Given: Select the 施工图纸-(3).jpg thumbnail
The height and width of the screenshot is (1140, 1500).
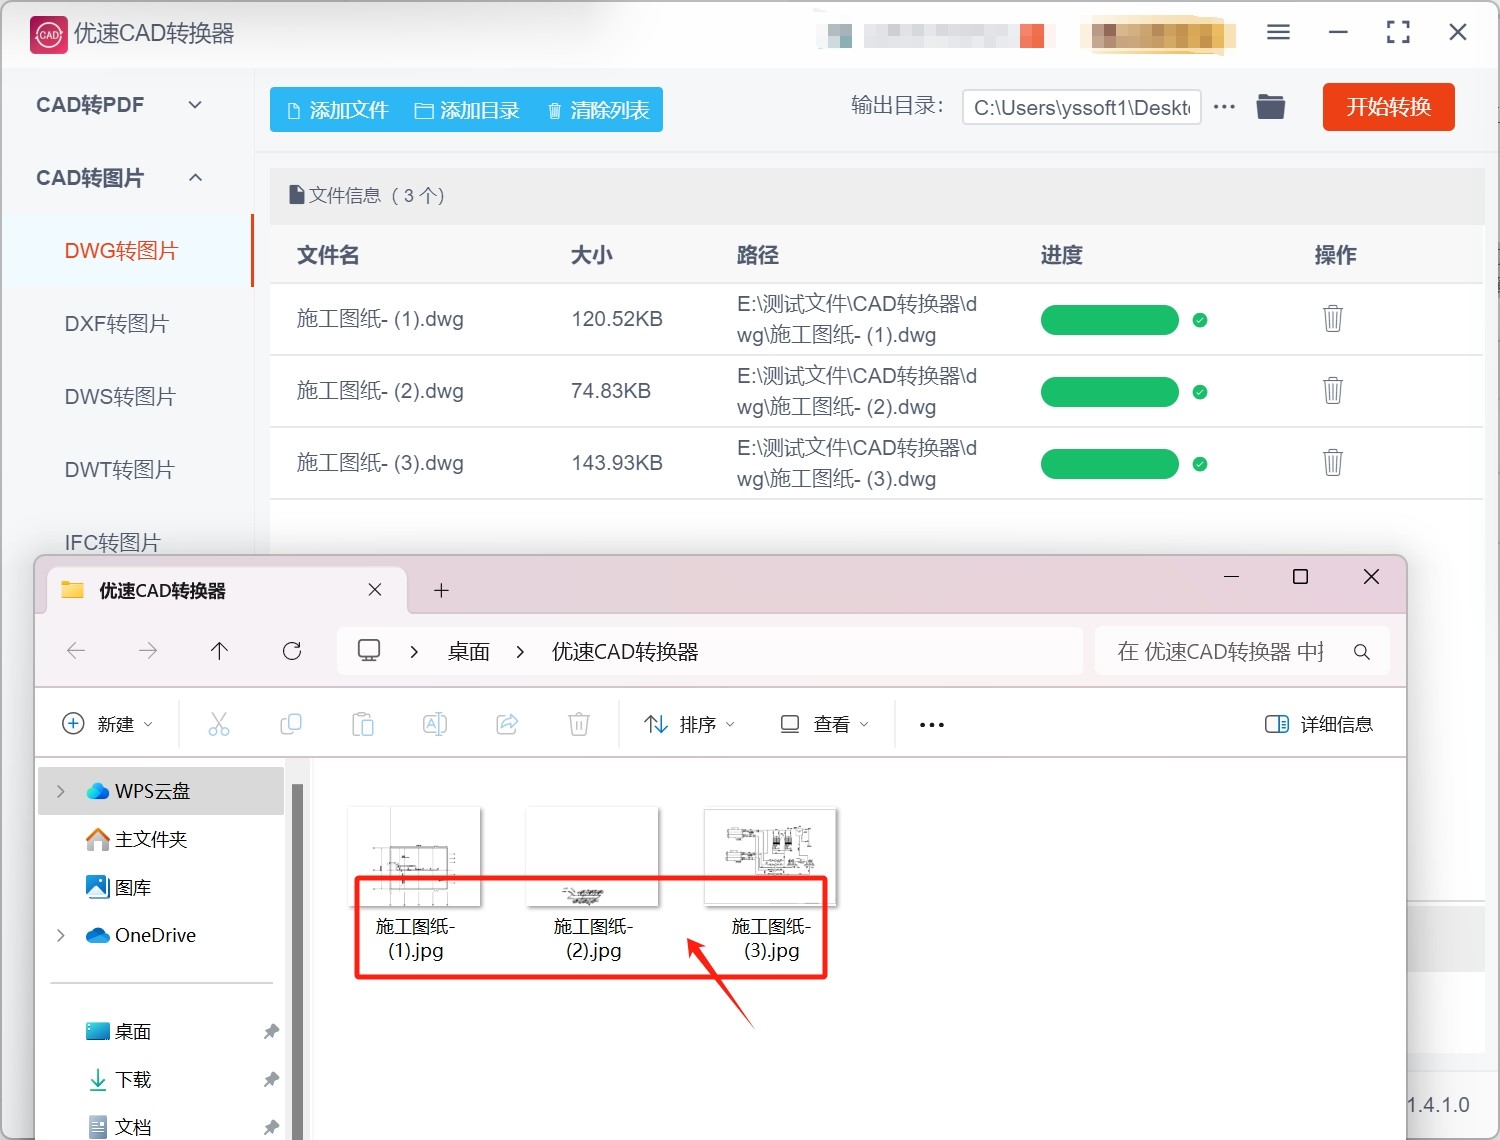Looking at the screenshot, I should click(x=770, y=857).
